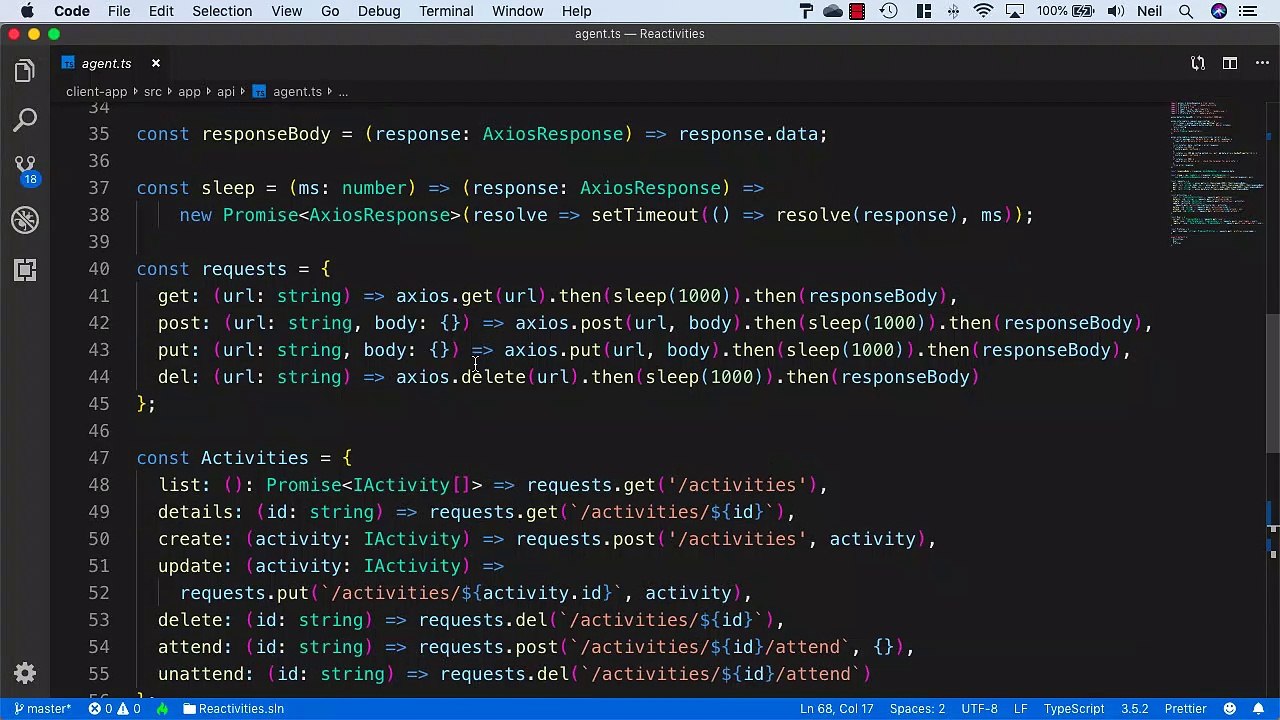Image resolution: width=1280 pixels, height=720 pixels.
Task: Split the editor to the right
Action: tap(1229, 63)
